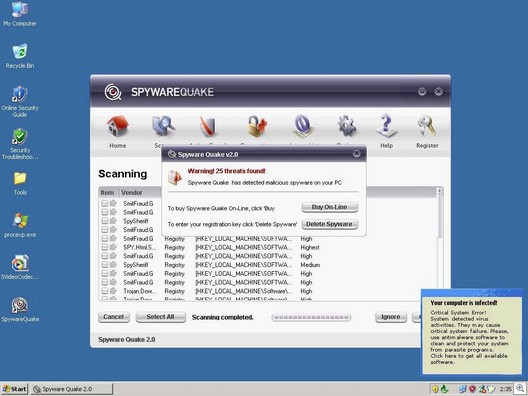
Task: Click the padlock toolbar icon
Action: pos(257,127)
